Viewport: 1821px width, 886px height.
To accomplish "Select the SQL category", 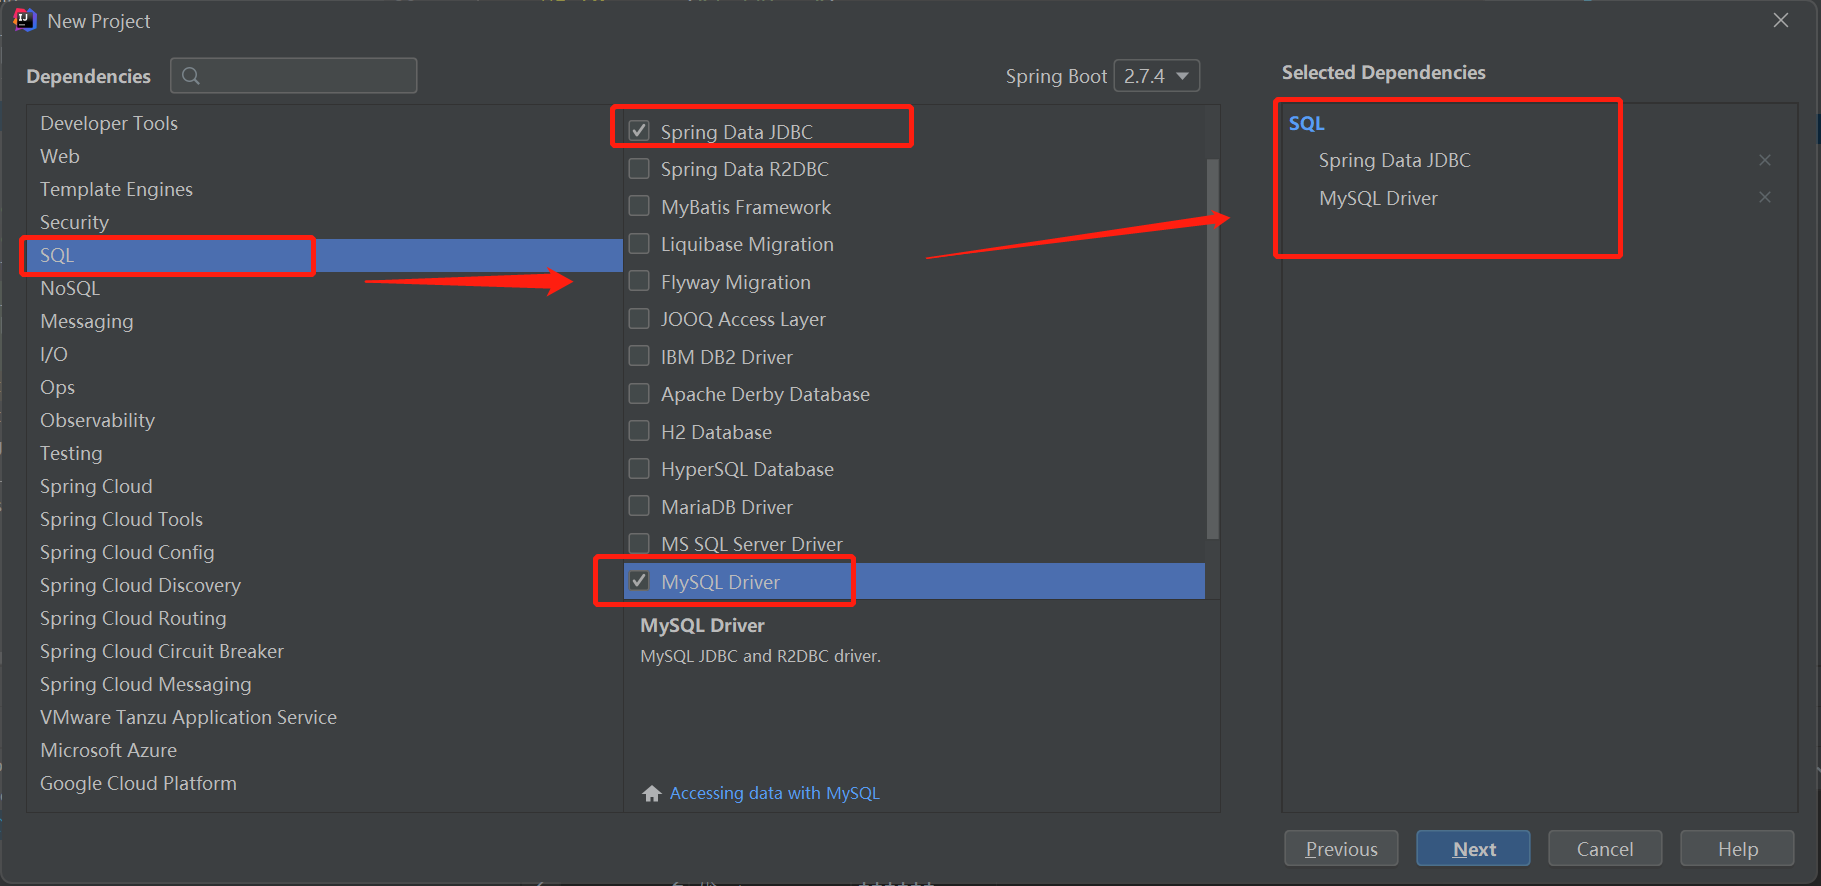I will (x=325, y=255).
